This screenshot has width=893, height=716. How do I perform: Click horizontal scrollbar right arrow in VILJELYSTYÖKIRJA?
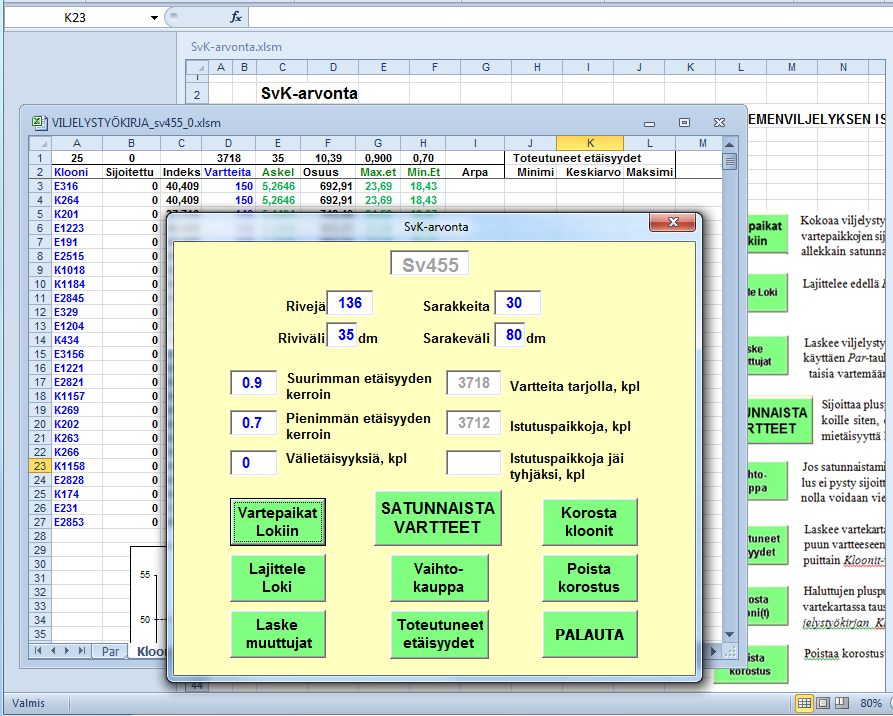(713, 650)
